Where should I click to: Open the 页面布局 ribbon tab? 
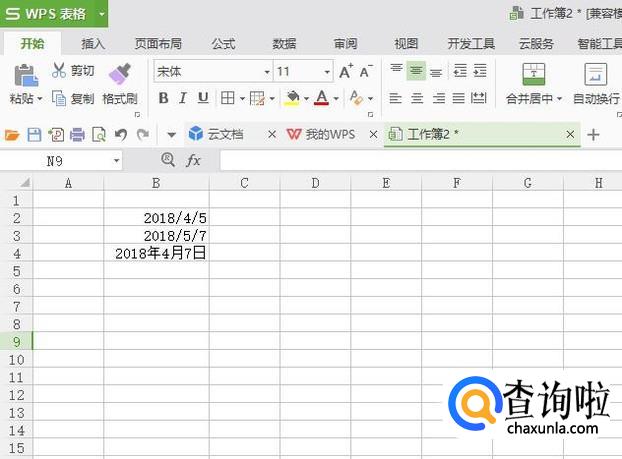158,43
